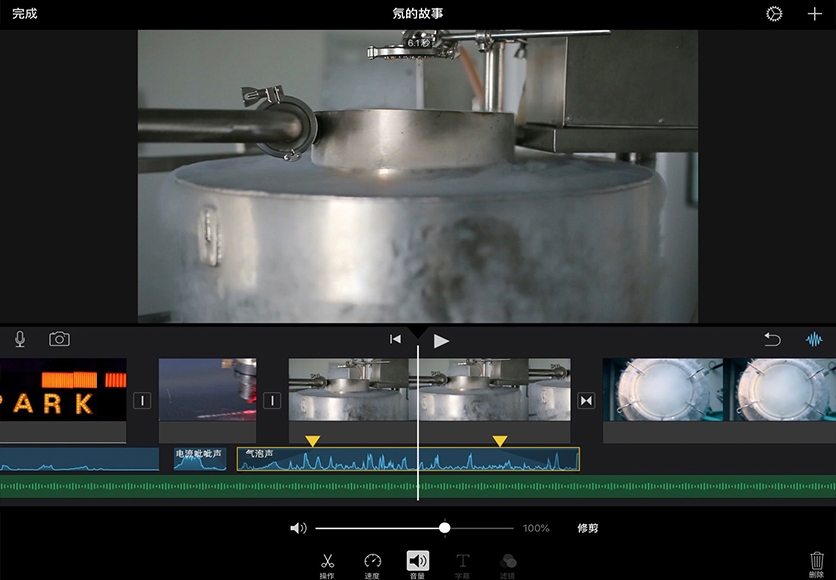Select the 电流呲呲声 audio clip
836x580 pixels.
pos(200,459)
